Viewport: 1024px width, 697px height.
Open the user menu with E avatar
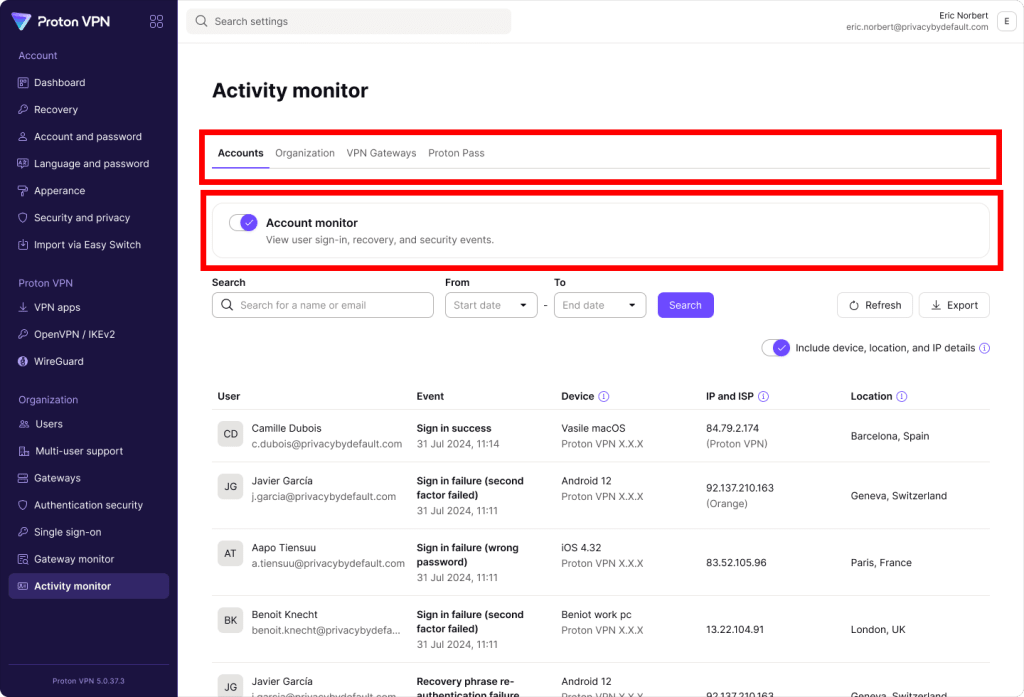pos(1006,22)
